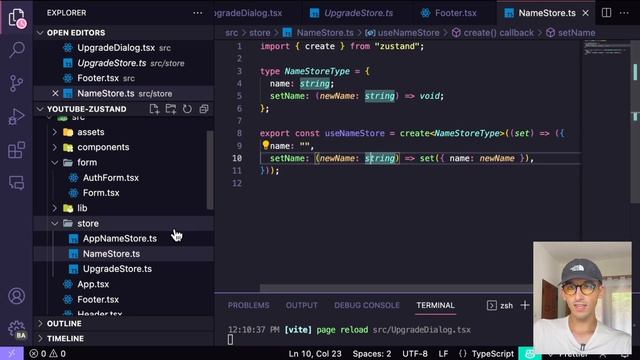Open the OUTPUT panel tab

pyautogui.click(x=302, y=305)
